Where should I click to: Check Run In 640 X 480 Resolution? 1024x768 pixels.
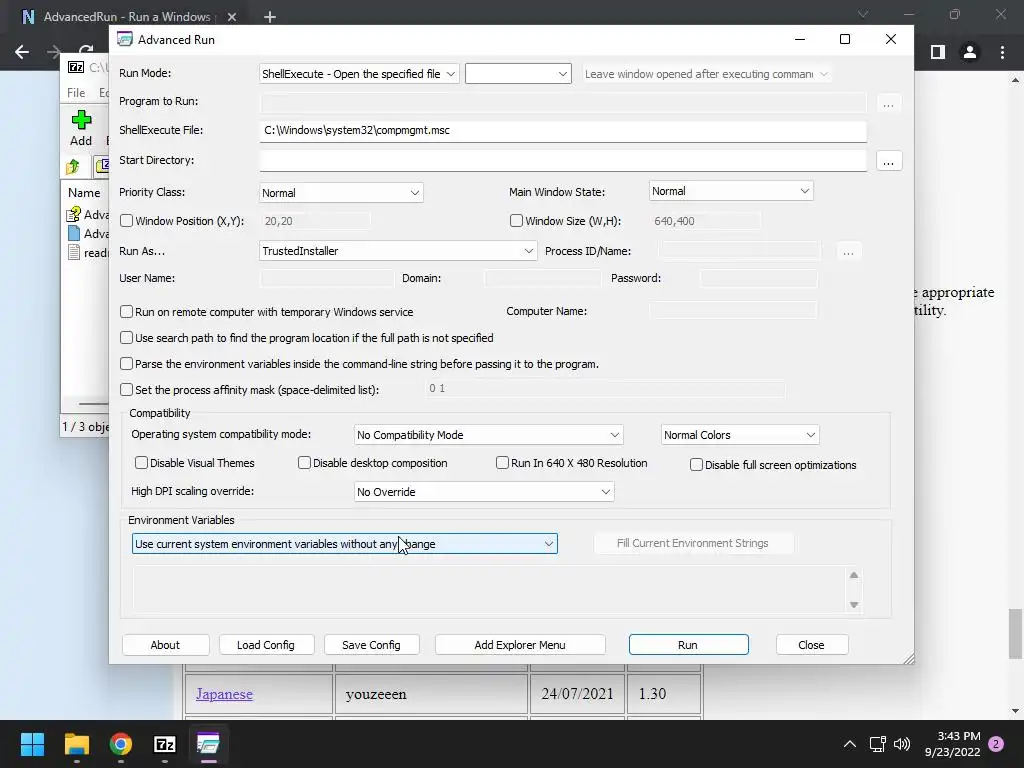pos(502,462)
